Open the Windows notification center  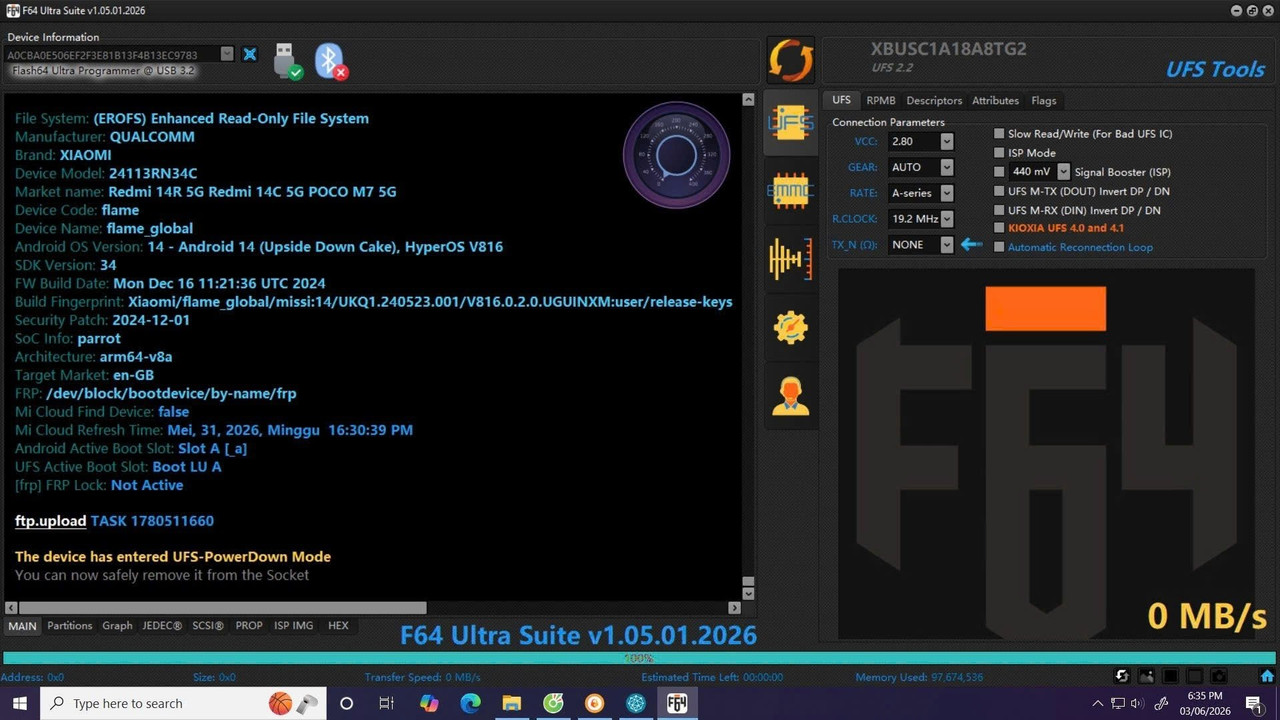(x=1253, y=703)
